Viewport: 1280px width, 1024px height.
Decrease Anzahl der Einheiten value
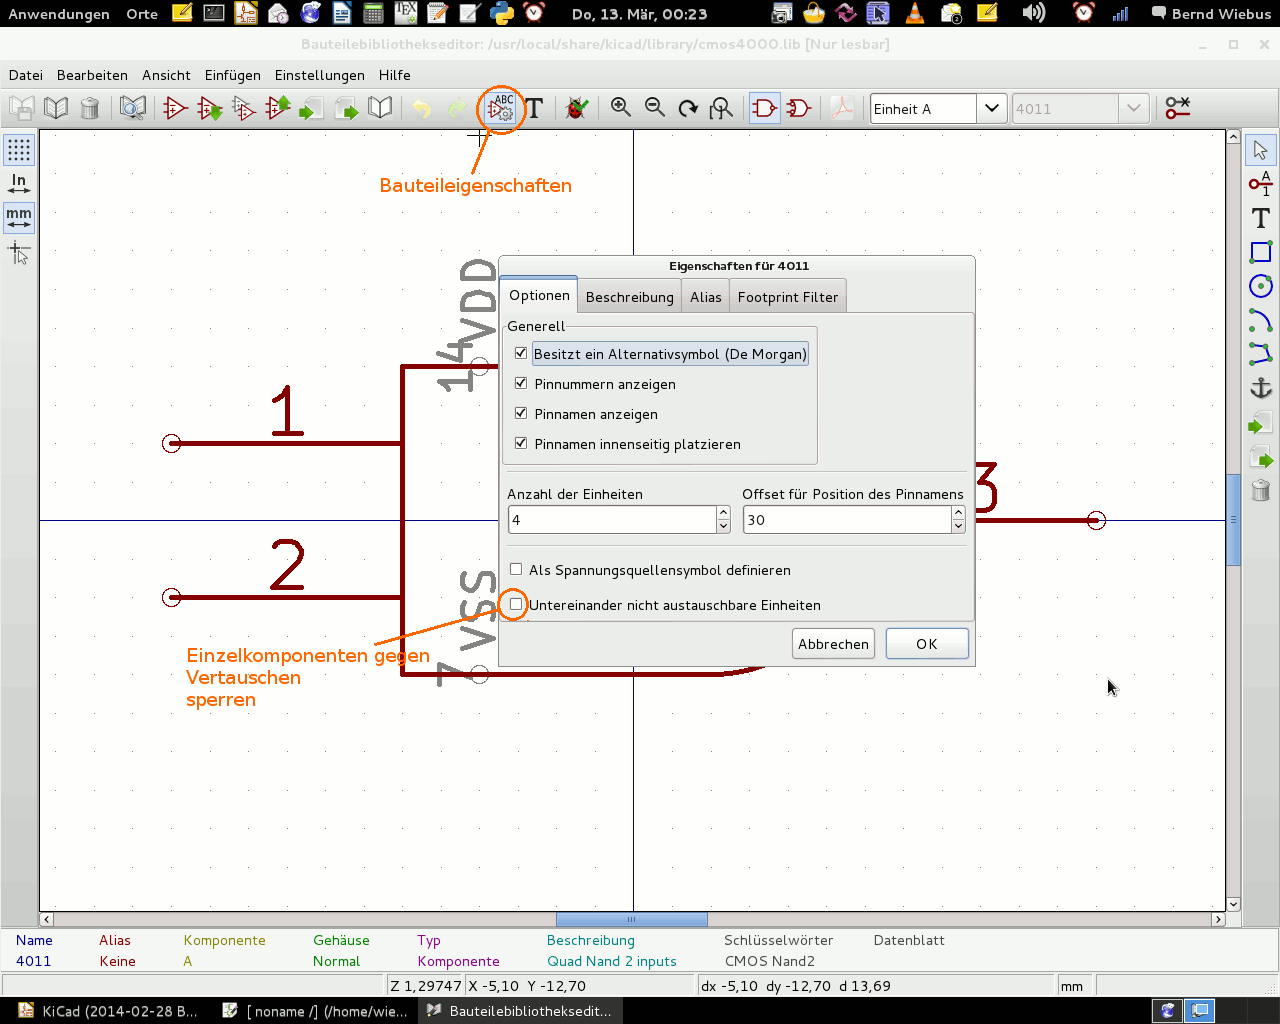point(723,526)
